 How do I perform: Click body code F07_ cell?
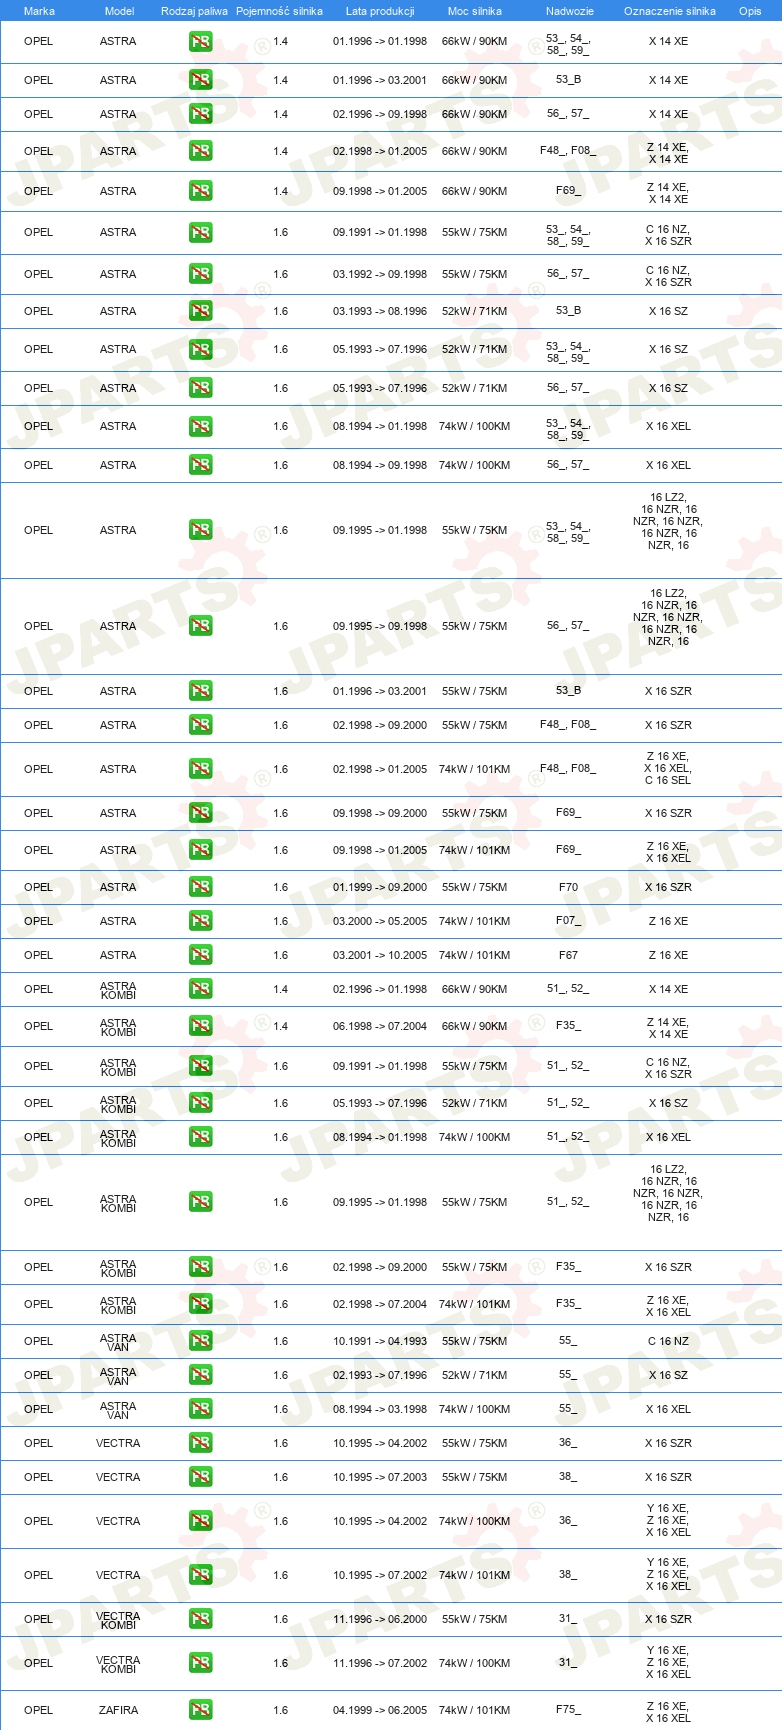[x=568, y=921]
